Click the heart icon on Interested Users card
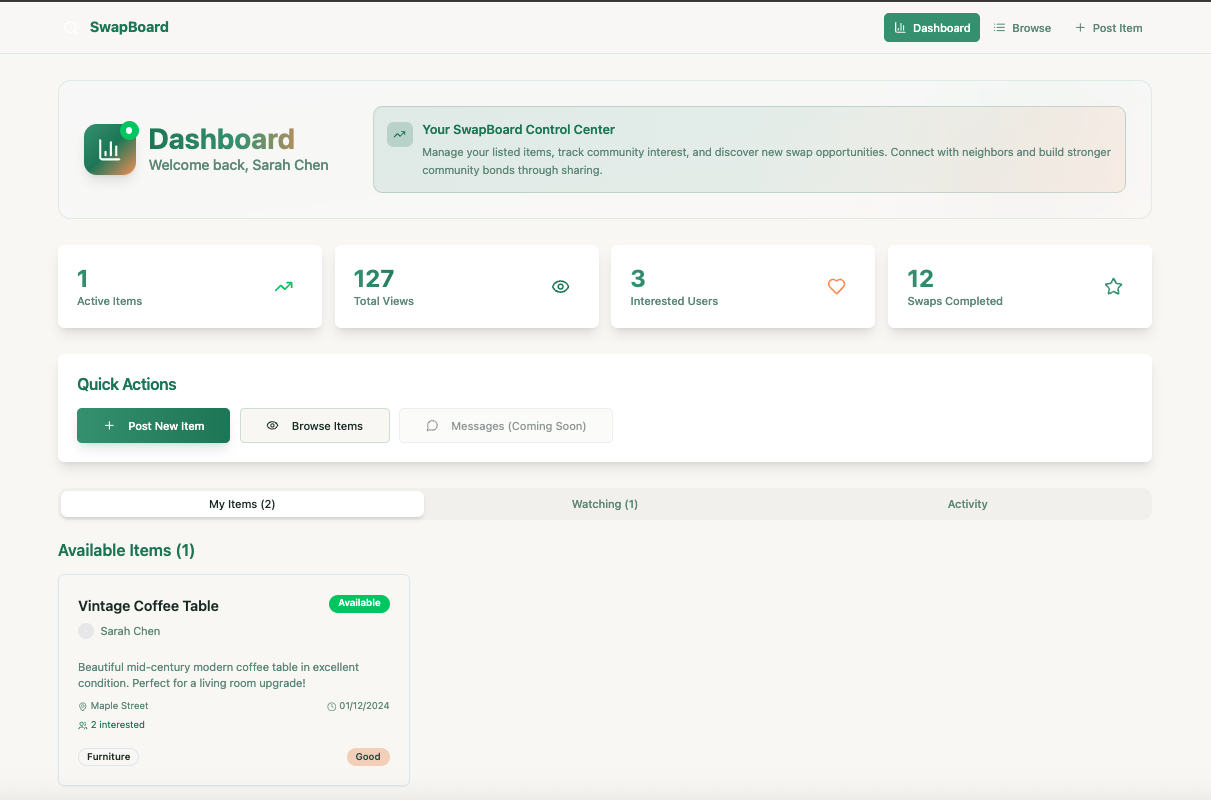1211x800 pixels. (836, 286)
